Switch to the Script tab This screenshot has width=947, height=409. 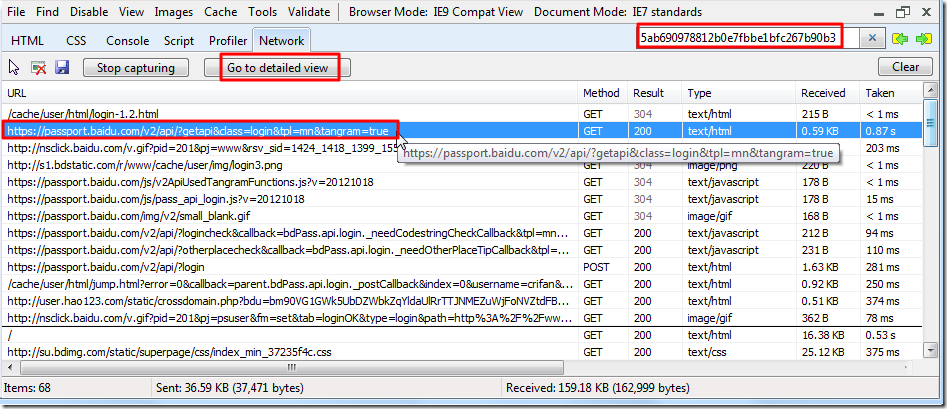(x=179, y=40)
